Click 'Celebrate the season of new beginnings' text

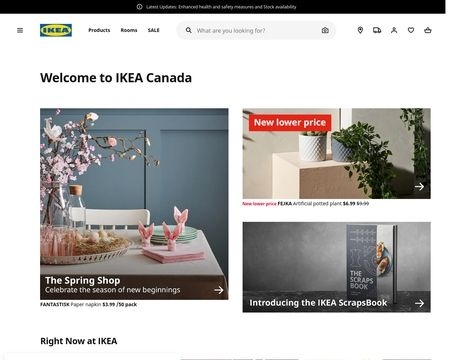pyautogui.click(x=113, y=290)
